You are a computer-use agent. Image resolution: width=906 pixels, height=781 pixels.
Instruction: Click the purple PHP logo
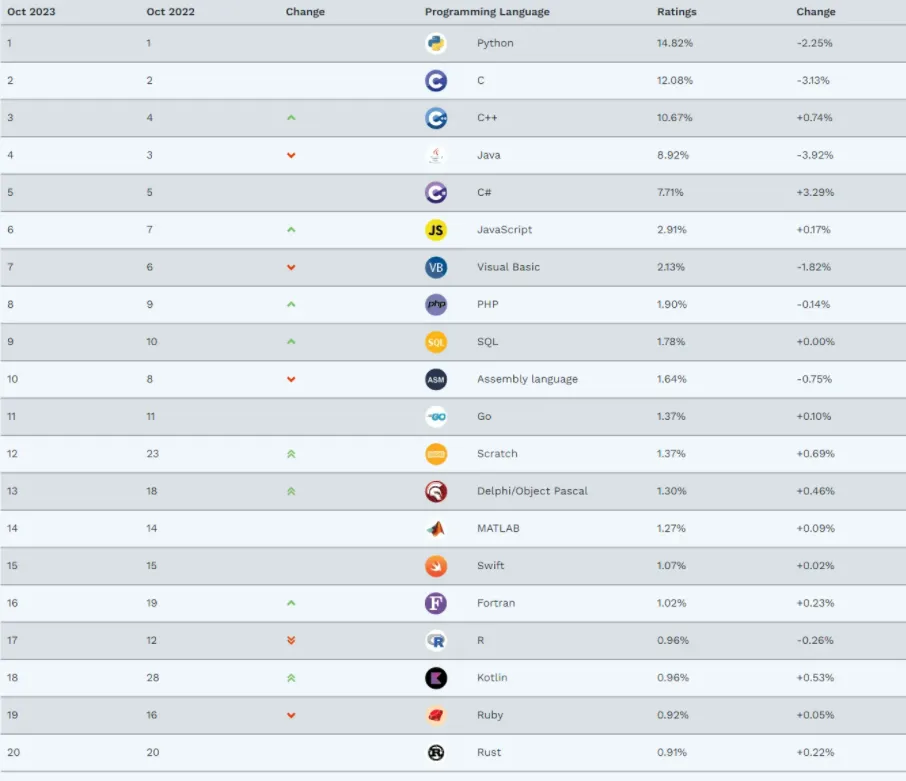pyautogui.click(x=435, y=304)
